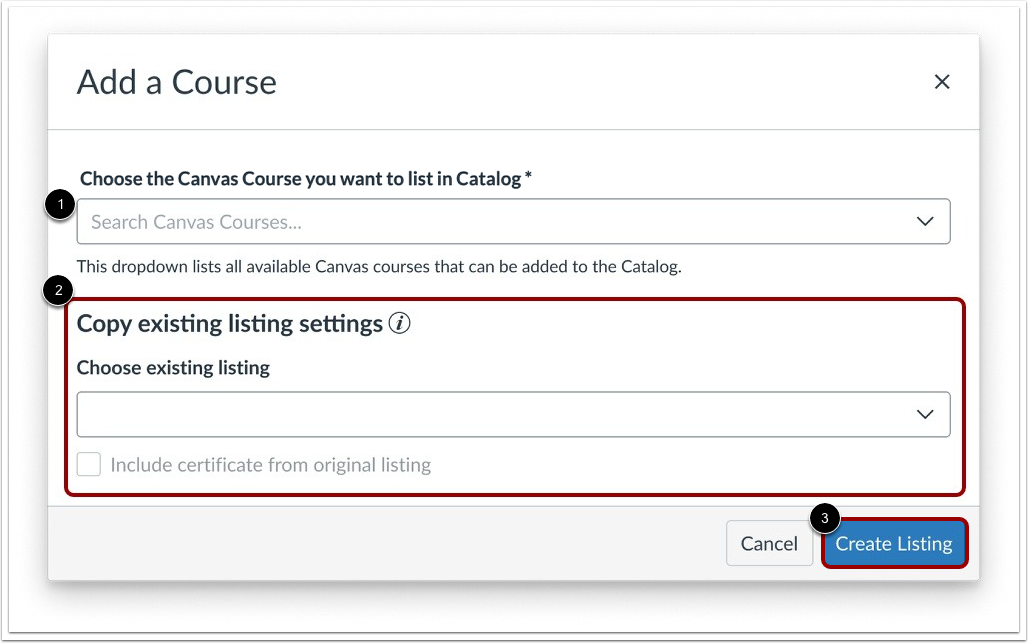Click the checkbox beside the certificate option
1028x643 pixels.
[89, 464]
